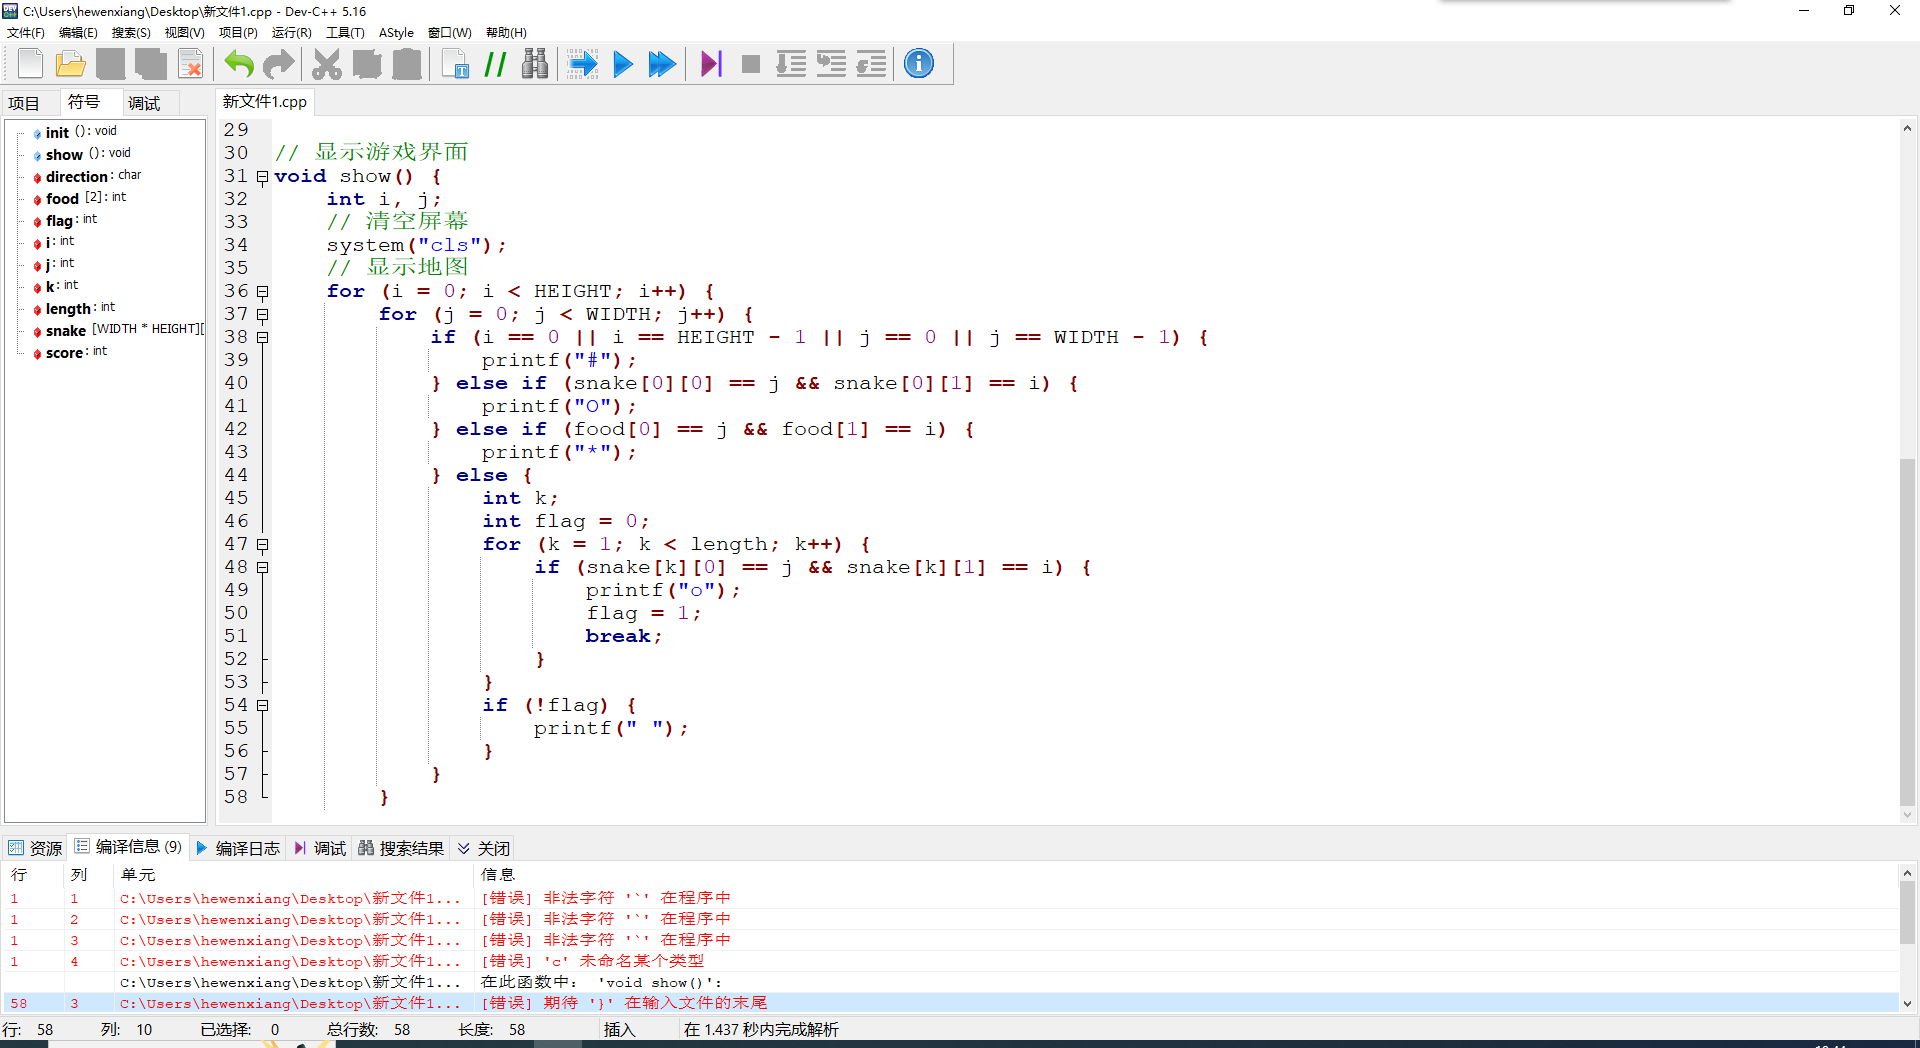Click the debug icon with downward arrow

tap(791, 64)
